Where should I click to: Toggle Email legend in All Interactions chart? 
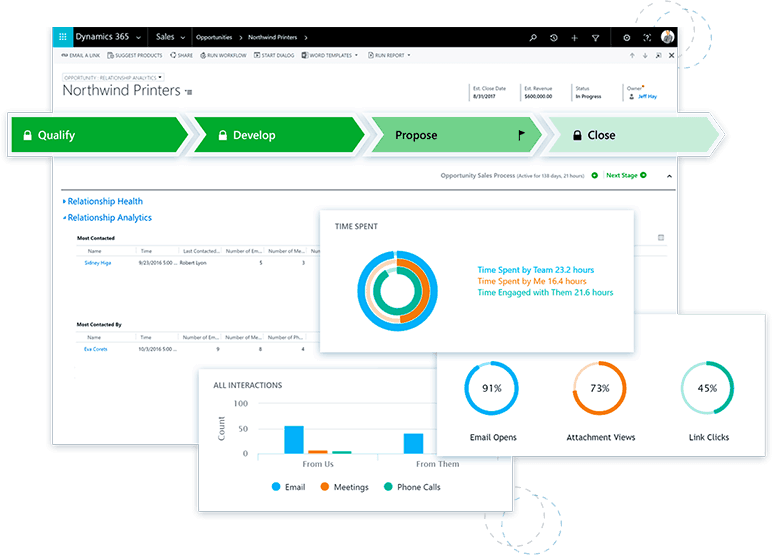(x=289, y=487)
